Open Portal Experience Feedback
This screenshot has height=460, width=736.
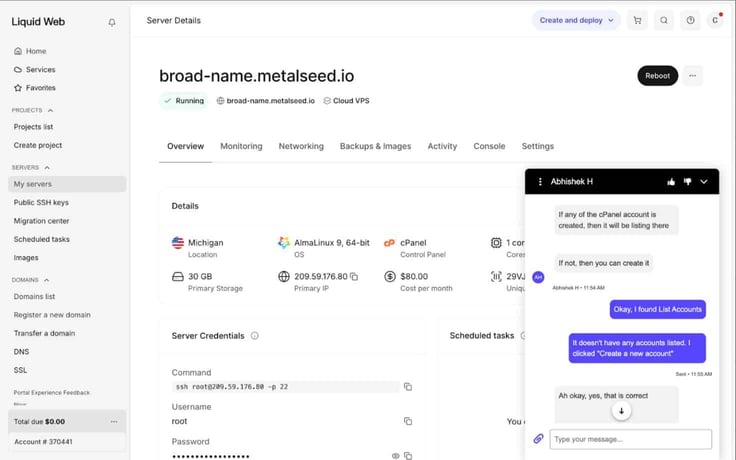pyautogui.click(x=52, y=392)
